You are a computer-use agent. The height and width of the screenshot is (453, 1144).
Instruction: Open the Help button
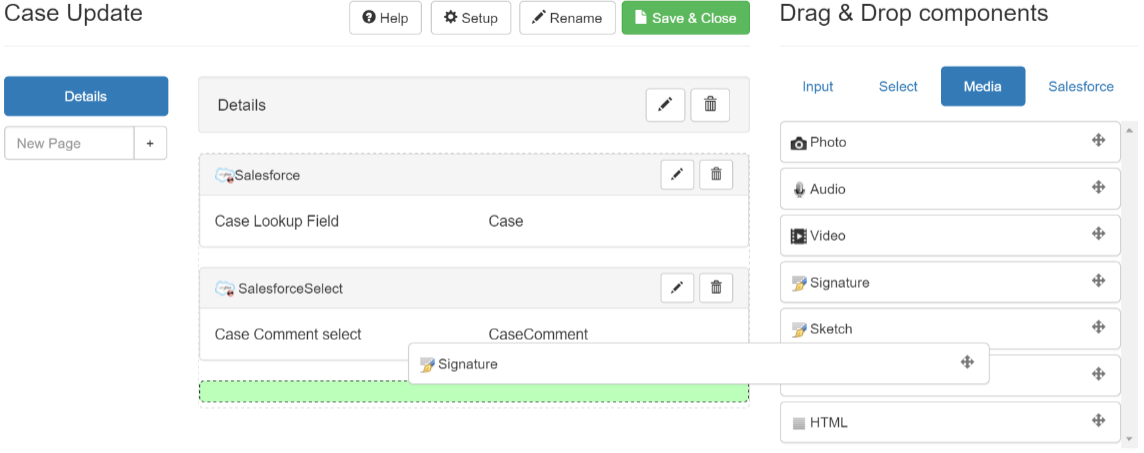coord(385,18)
